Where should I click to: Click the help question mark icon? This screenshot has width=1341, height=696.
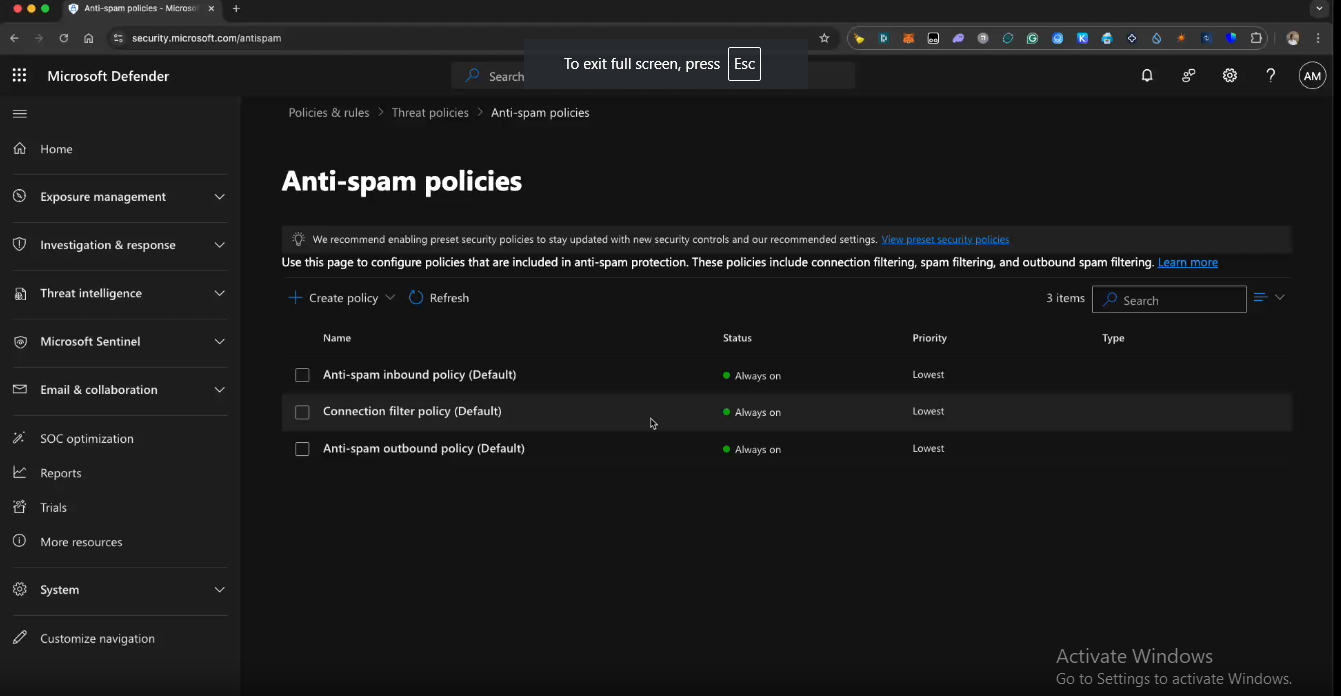pos(1270,76)
